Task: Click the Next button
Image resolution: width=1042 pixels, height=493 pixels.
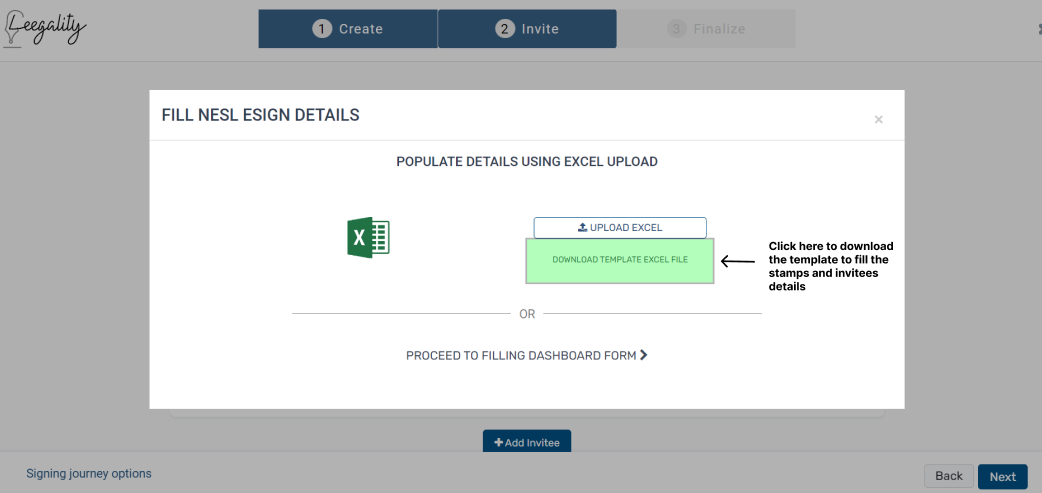Action: 1003,476
